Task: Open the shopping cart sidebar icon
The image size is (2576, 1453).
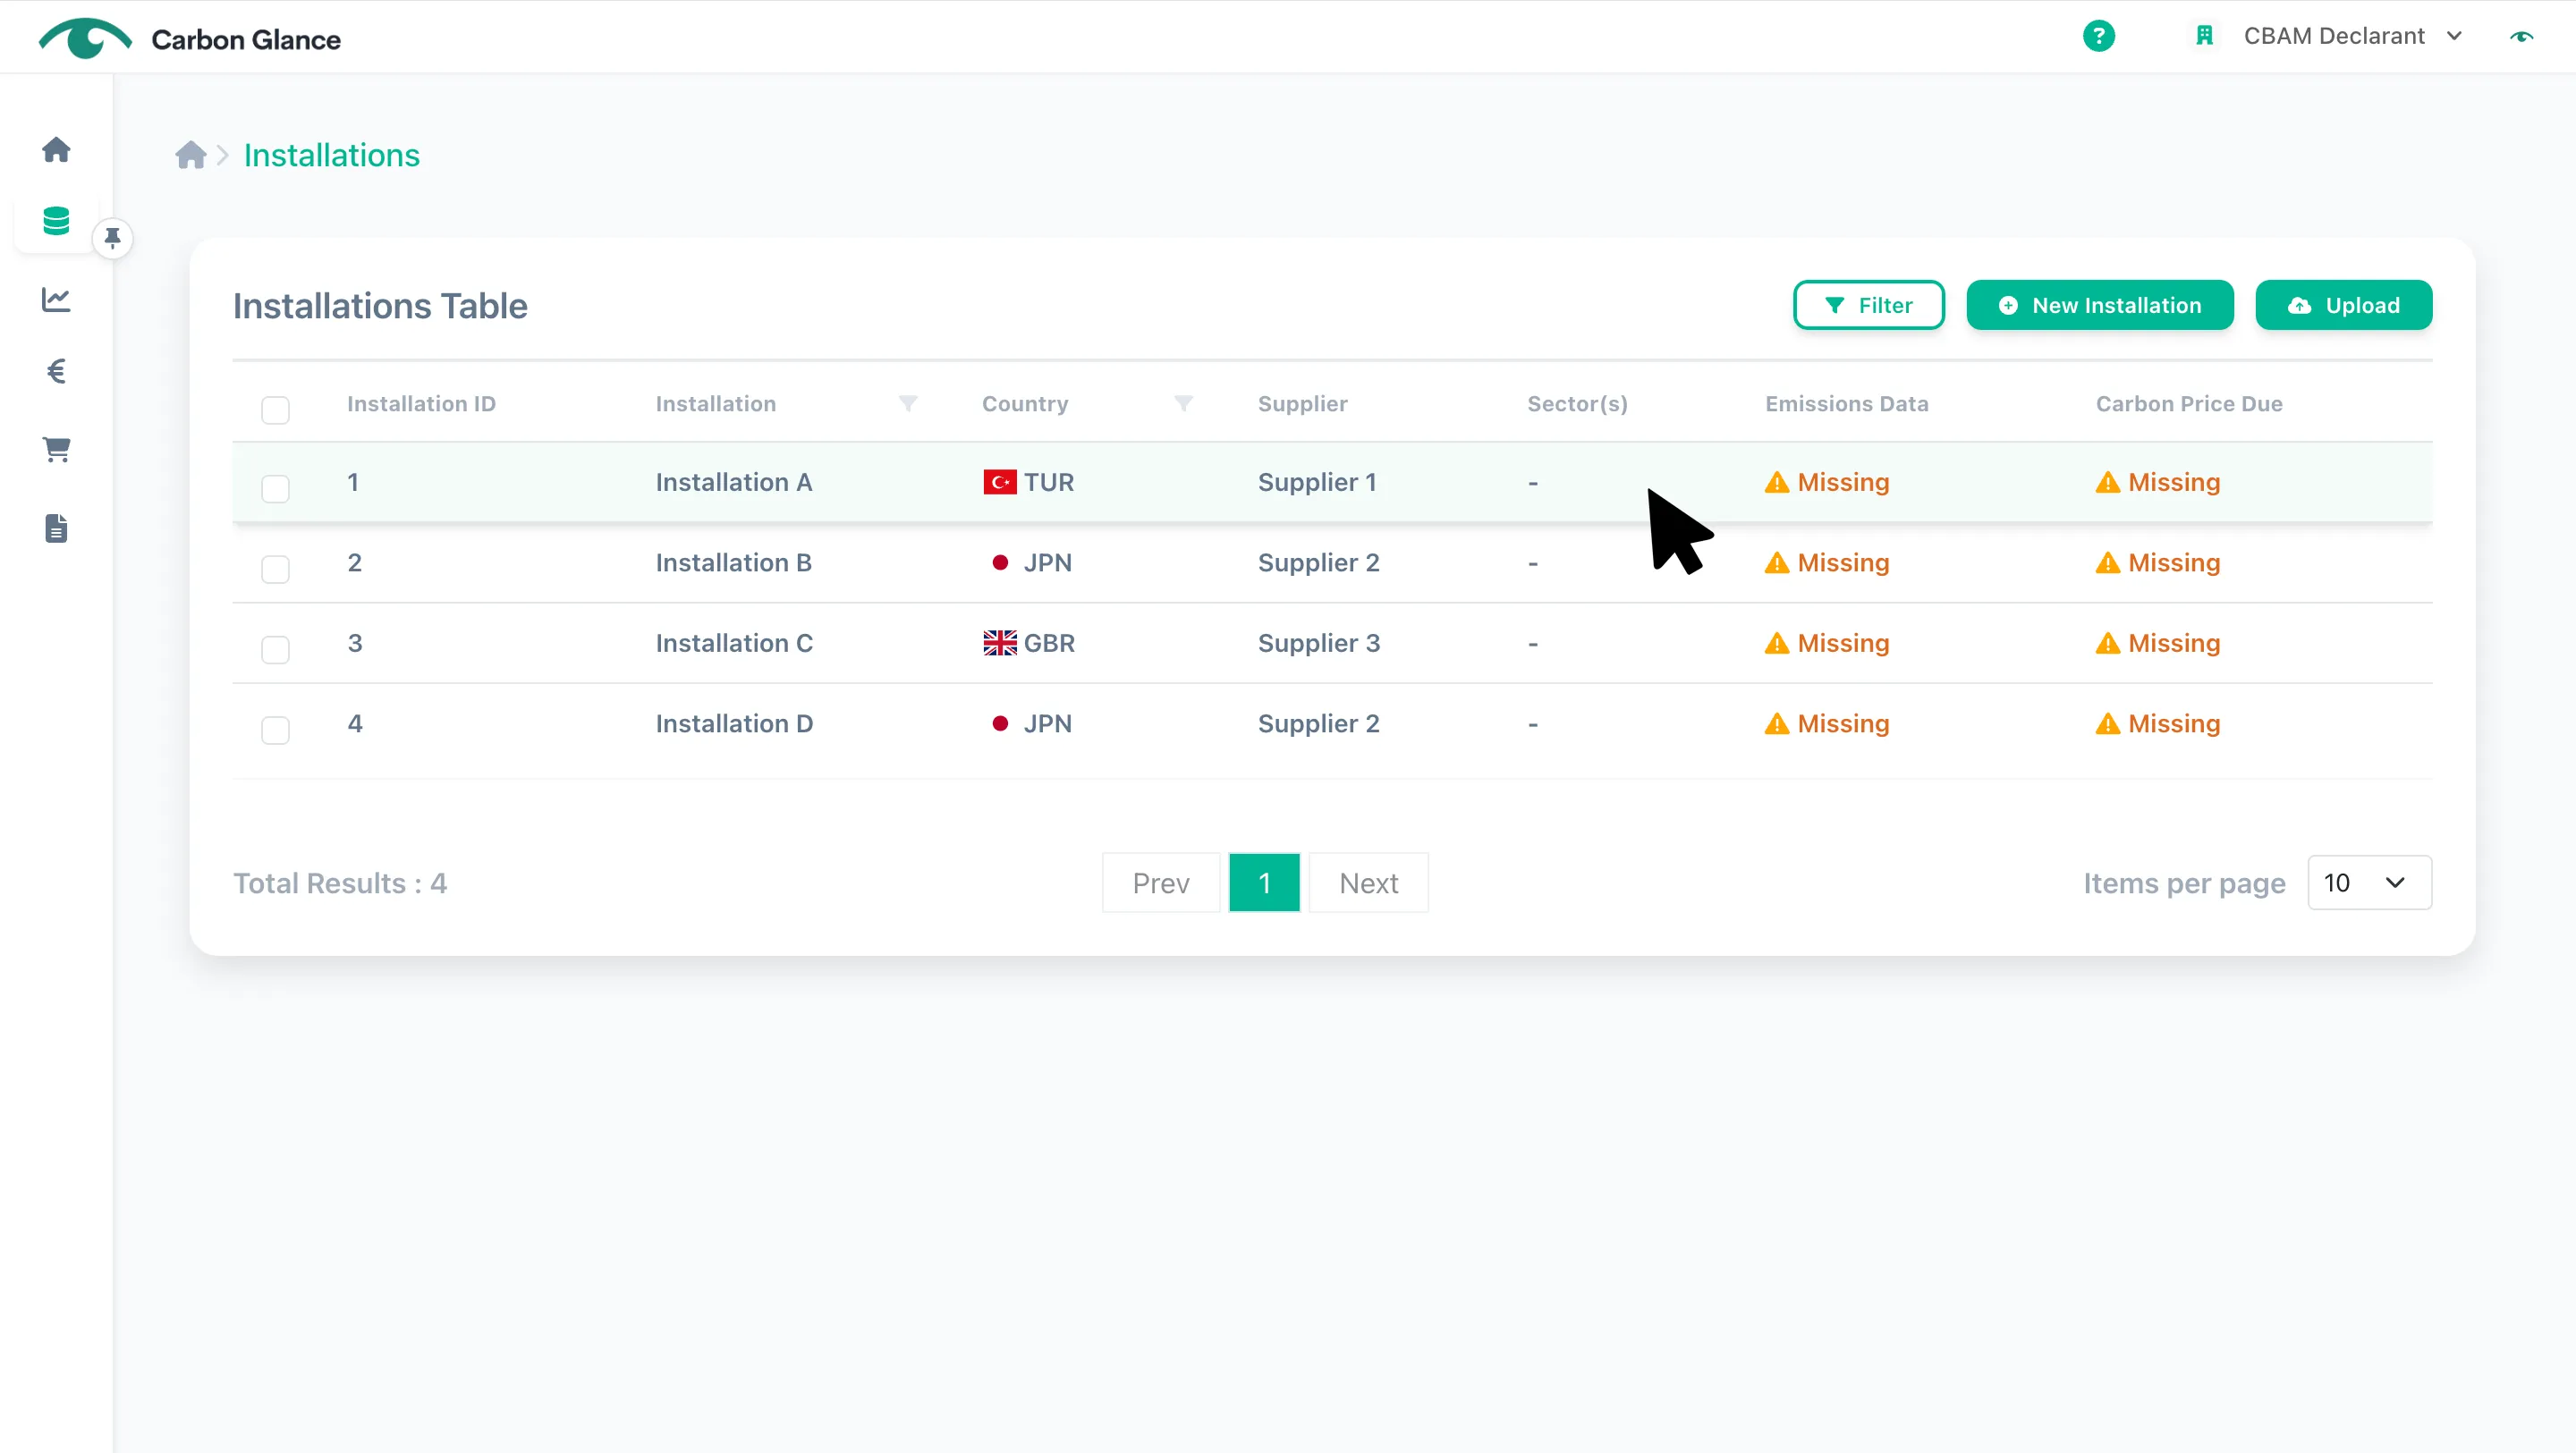Action: pyautogui.click(x=56, y=450)
